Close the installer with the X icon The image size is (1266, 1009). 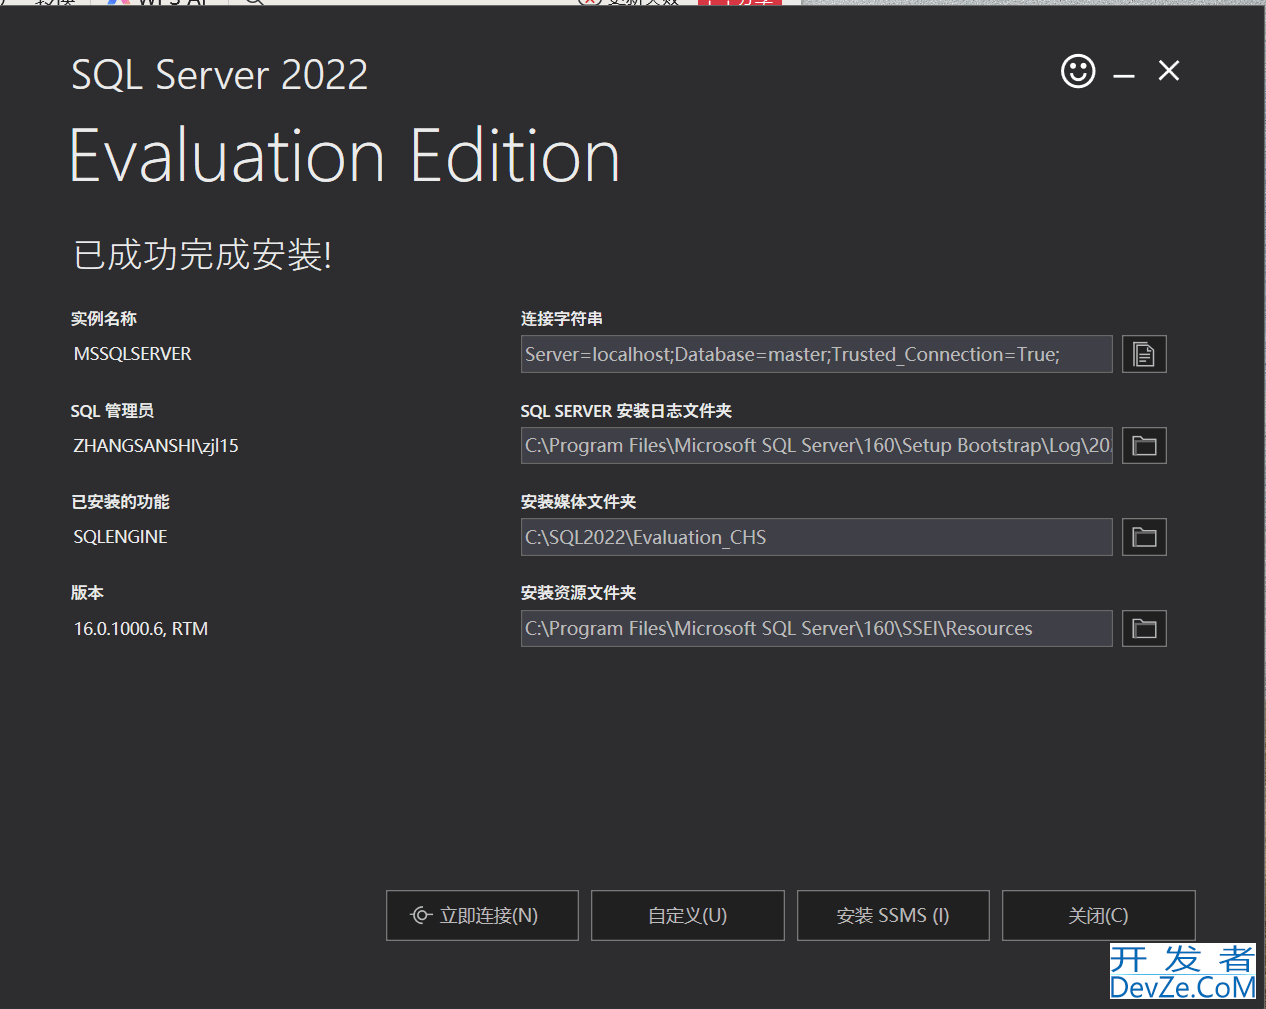(x=1169, y=70)
